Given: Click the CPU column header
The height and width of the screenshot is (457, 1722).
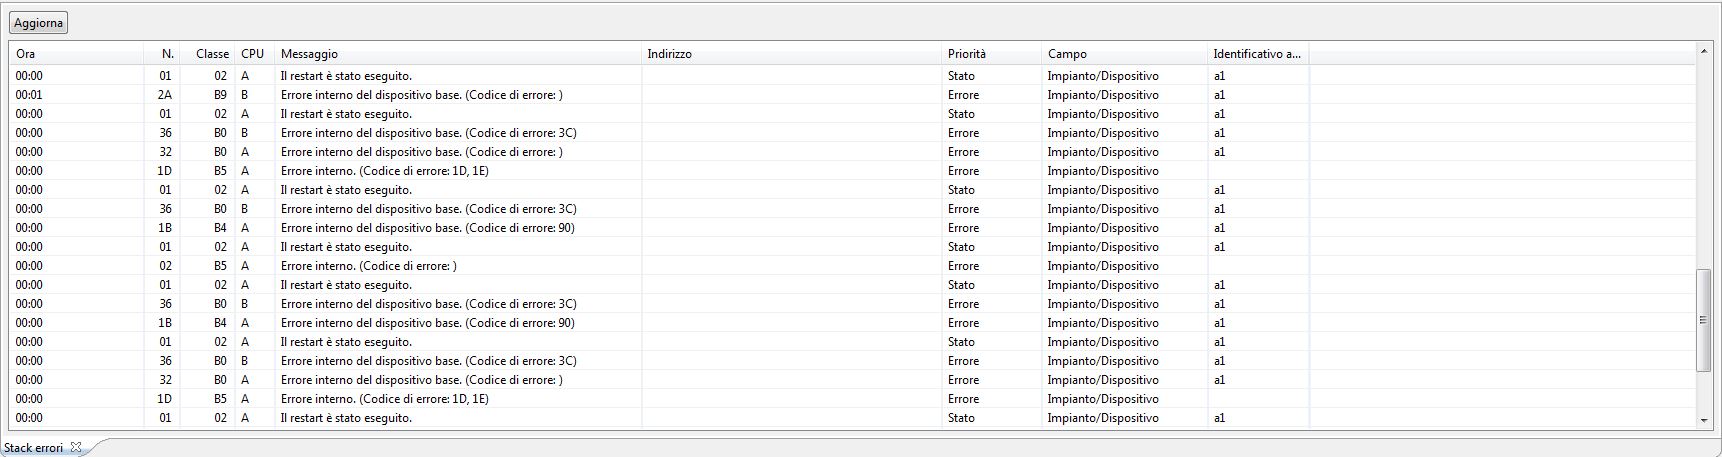Looking at the screenshot, I should tap(255, 54).
